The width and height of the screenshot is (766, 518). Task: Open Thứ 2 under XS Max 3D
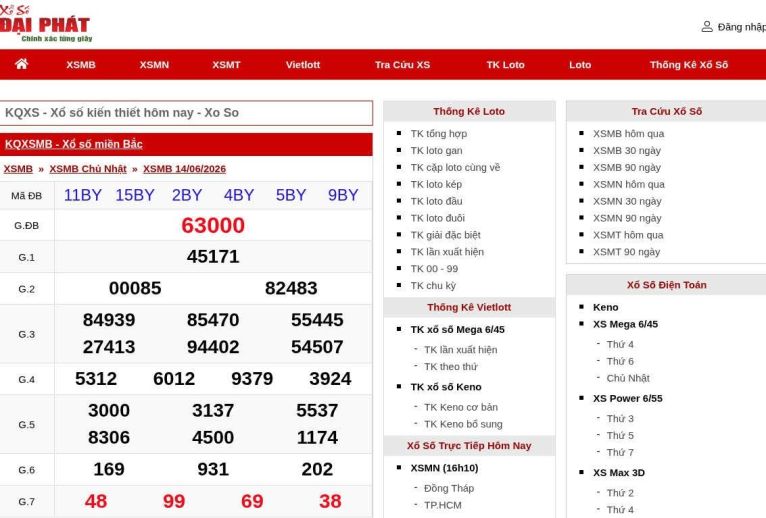coord(620,493)
